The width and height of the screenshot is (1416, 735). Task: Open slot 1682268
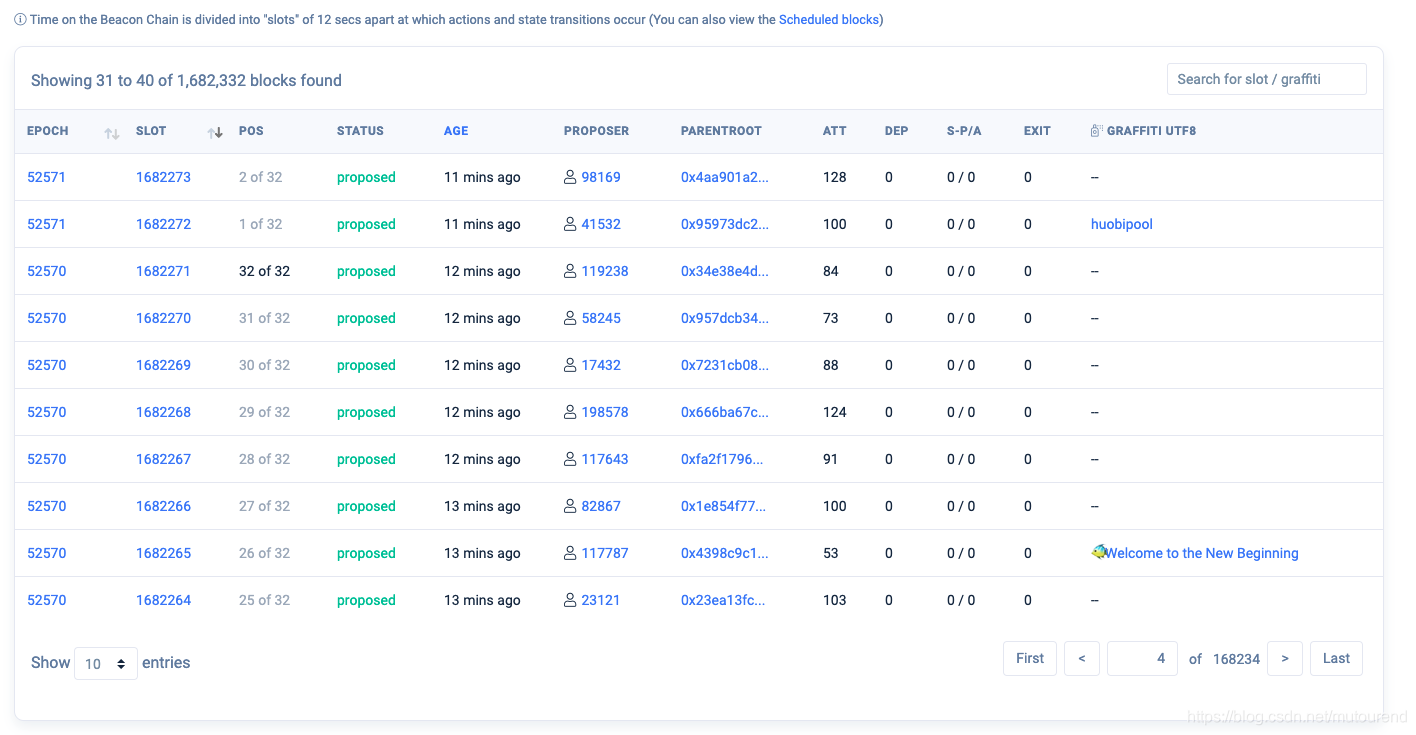pyautogui.click(x=163, y=412)
